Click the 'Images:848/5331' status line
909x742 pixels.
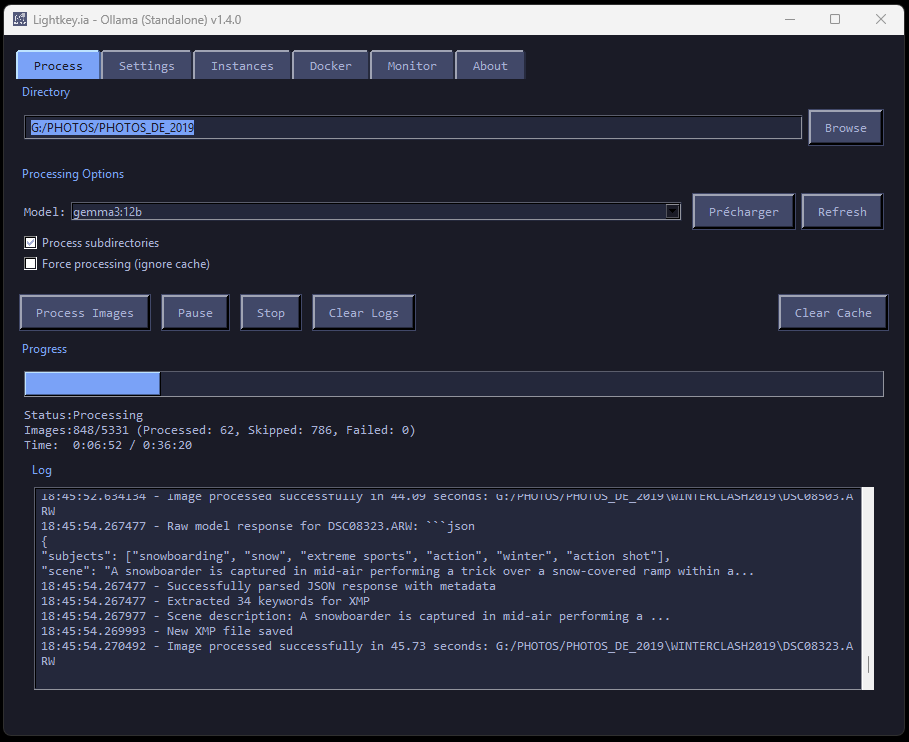[220, 430]
